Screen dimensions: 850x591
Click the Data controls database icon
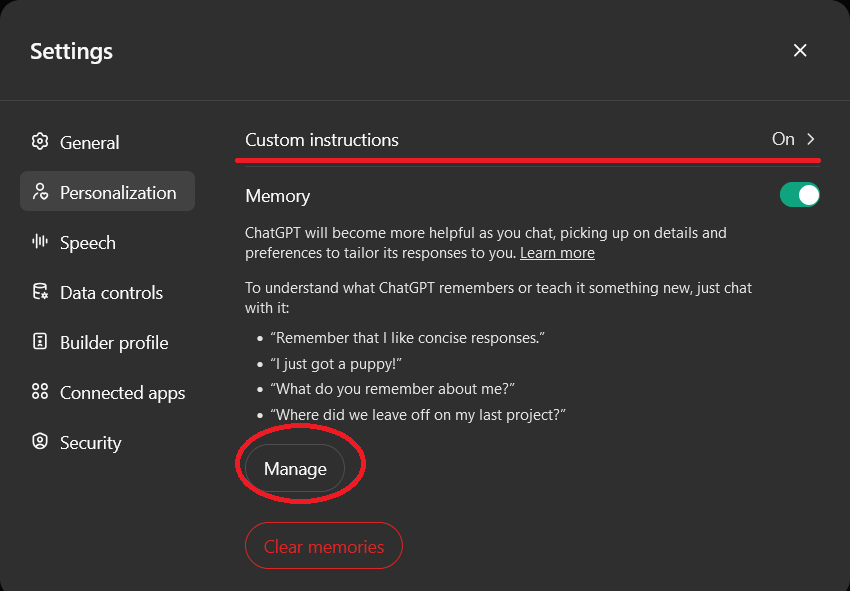[40, 292]
